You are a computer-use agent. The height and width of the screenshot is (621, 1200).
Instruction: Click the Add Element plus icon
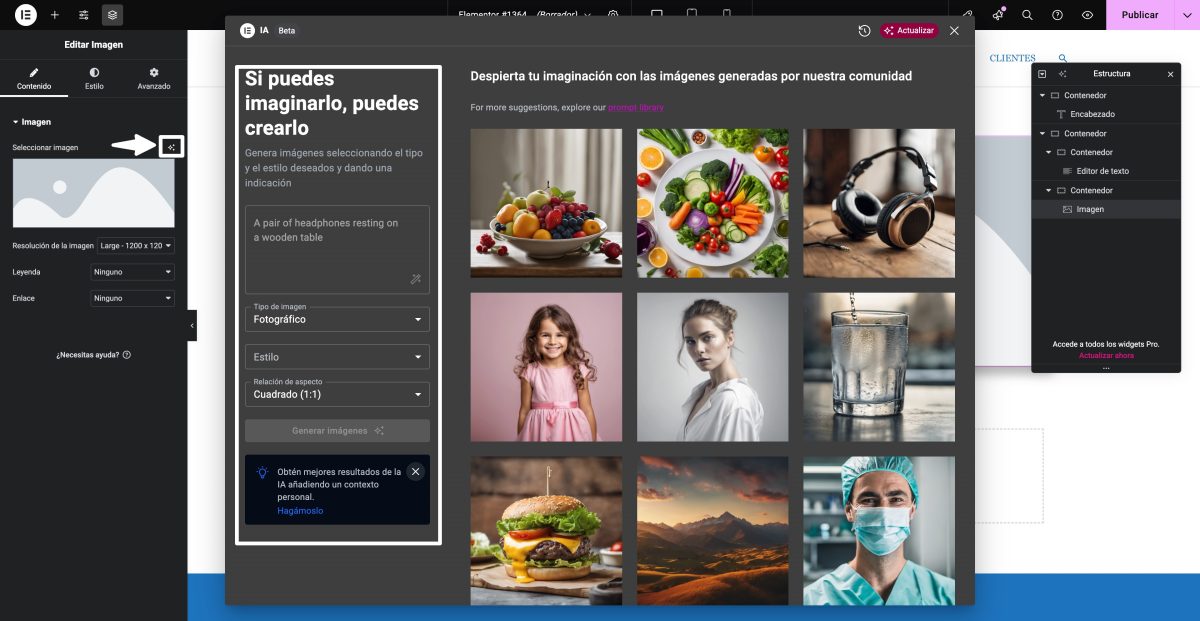(x=55, y=15)
